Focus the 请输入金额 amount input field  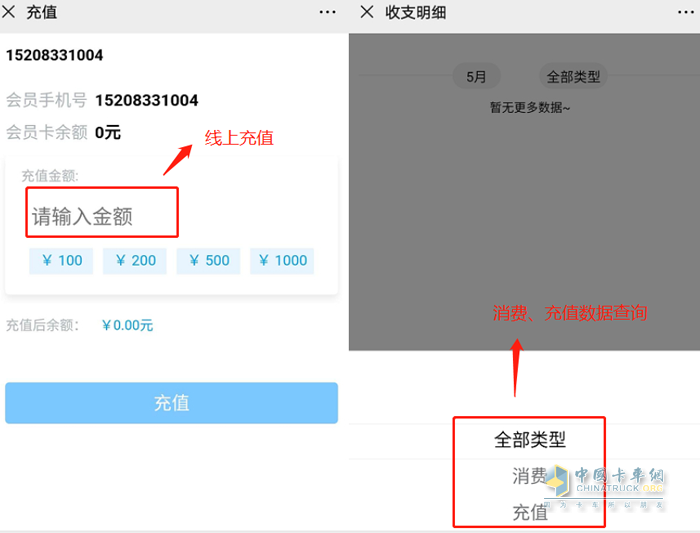[x=102, y=216]
